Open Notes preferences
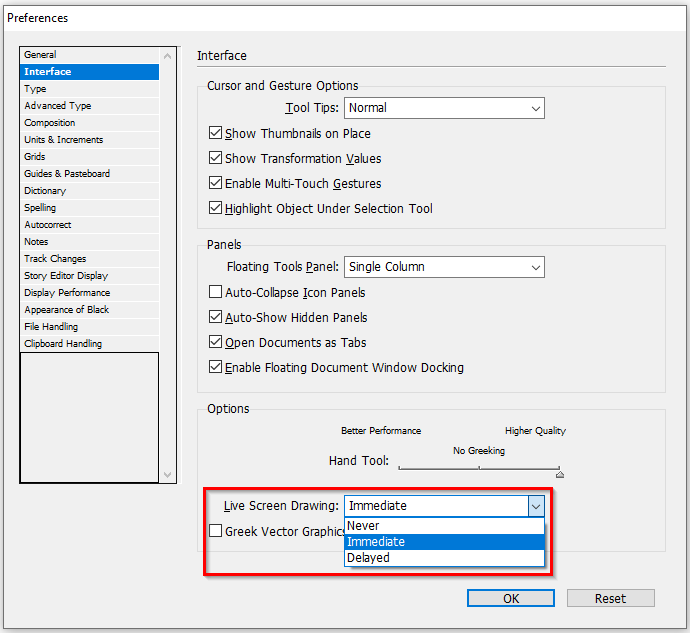The height and width of the screenshot is (633, 690). 89,242
